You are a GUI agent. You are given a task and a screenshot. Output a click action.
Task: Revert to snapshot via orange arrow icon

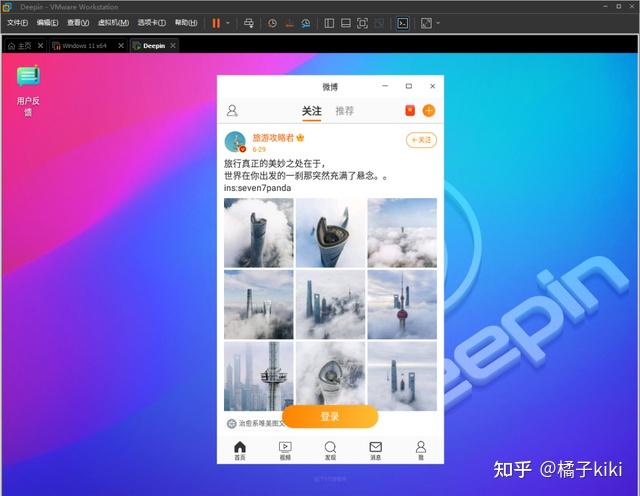(289, 23)
